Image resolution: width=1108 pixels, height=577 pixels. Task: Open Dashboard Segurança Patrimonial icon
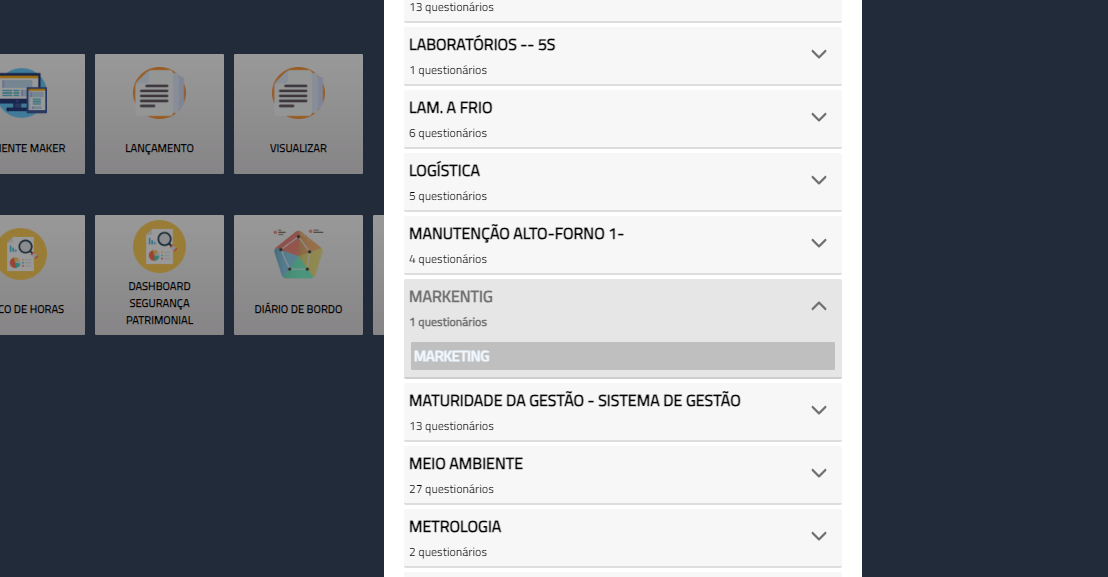(x=159, y=247)
